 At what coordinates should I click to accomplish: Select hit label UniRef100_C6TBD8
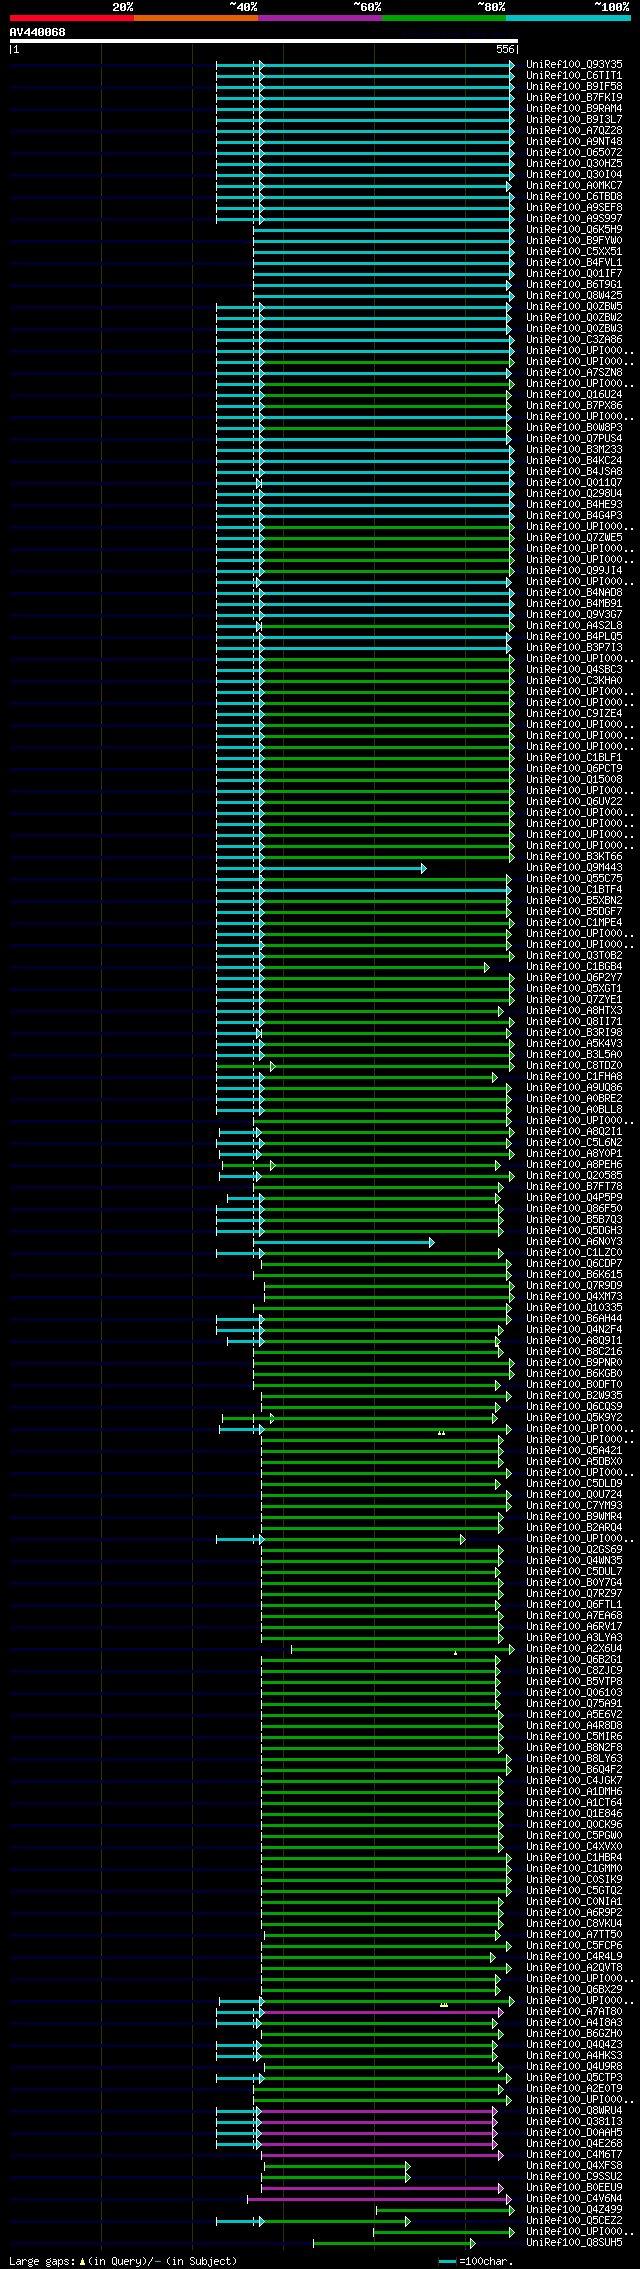574,196
